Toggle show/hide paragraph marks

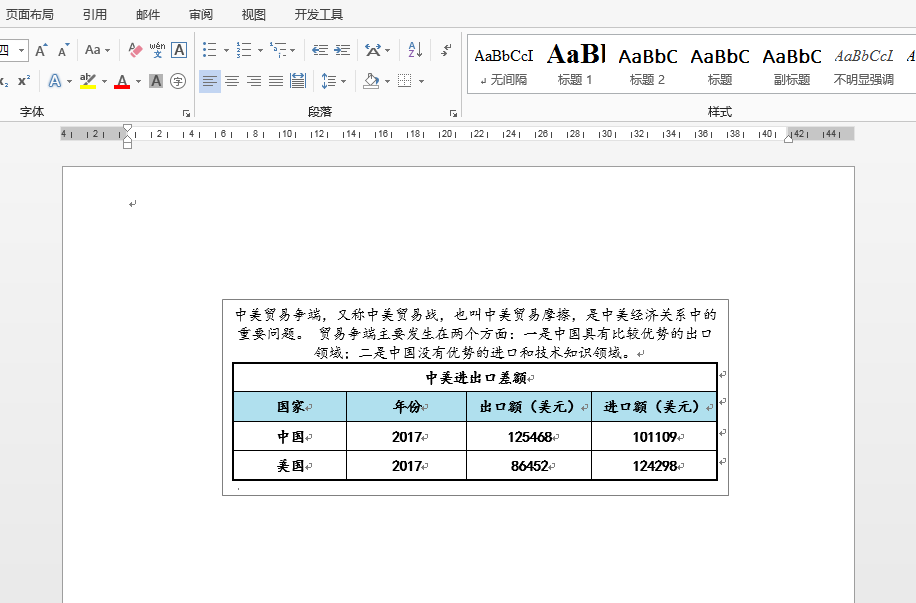click(446, 50)
